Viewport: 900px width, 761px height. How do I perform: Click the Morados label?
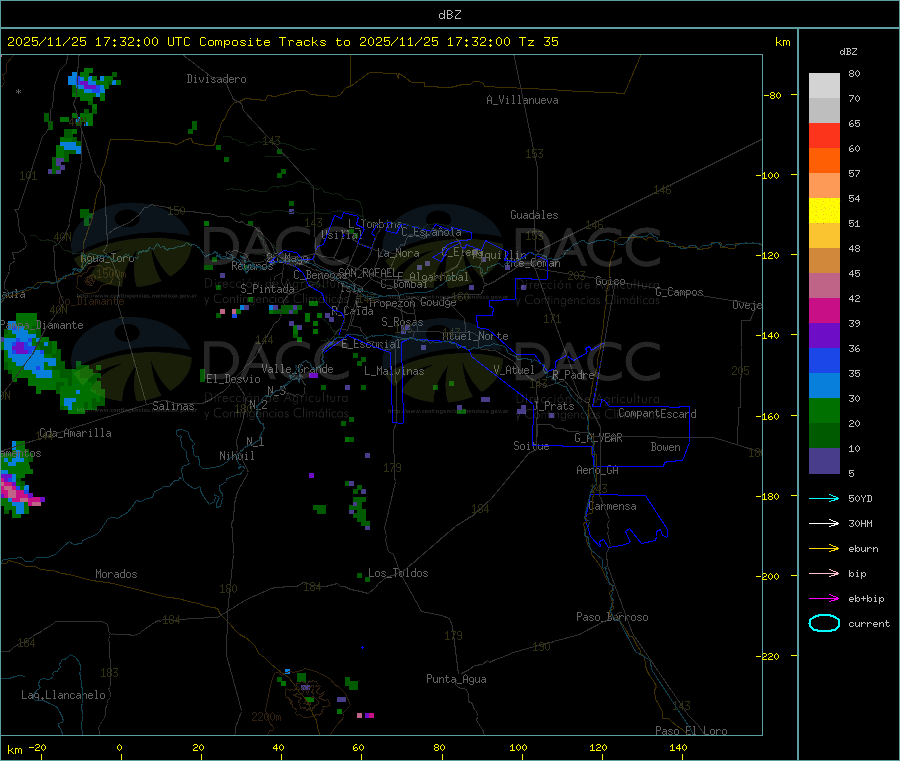pyautogui.click(x=116, y=574)
